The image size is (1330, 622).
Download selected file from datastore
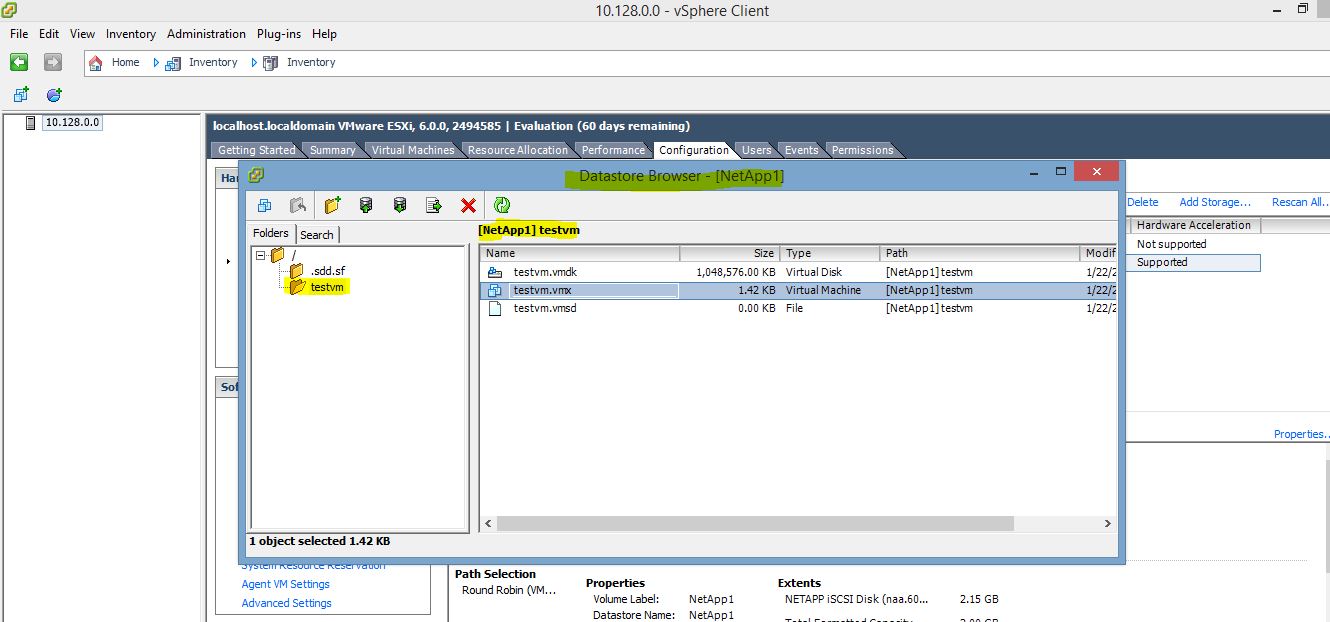pos(399,204)
